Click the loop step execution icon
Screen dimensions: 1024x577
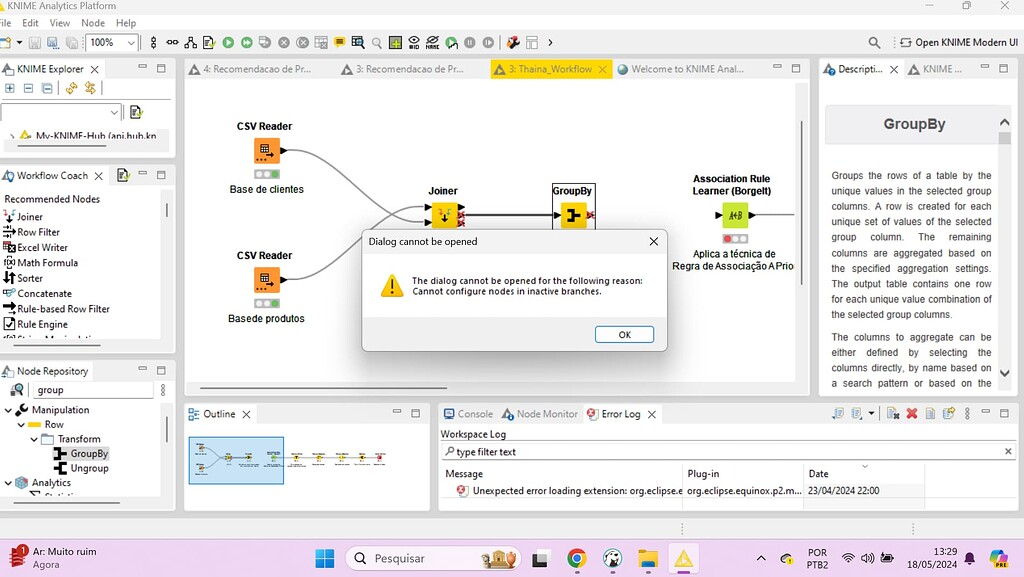tap(451, 42)
